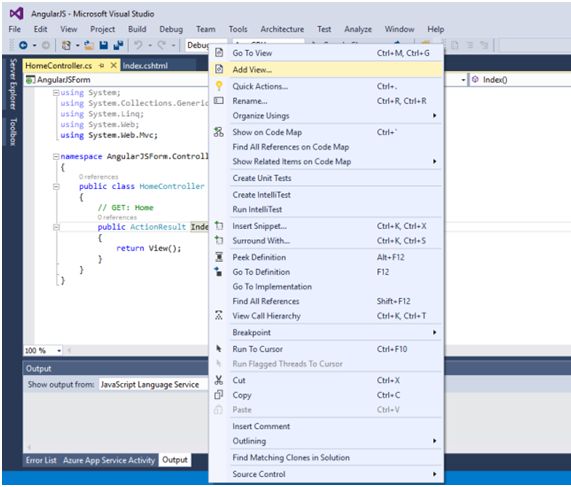The height and width of the screenshot is (487, 571).
Task: Click the AngularJSForm project icon
Action: click(31, 79)
